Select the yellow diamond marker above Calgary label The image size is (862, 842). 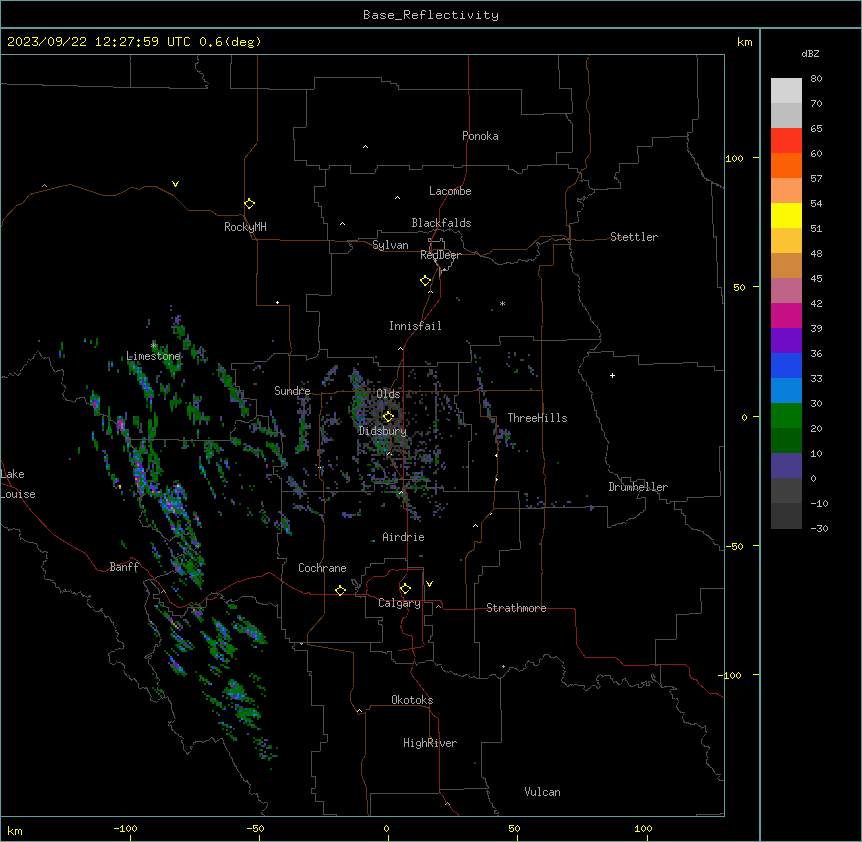pyautogui.click(x=405, y=589)
